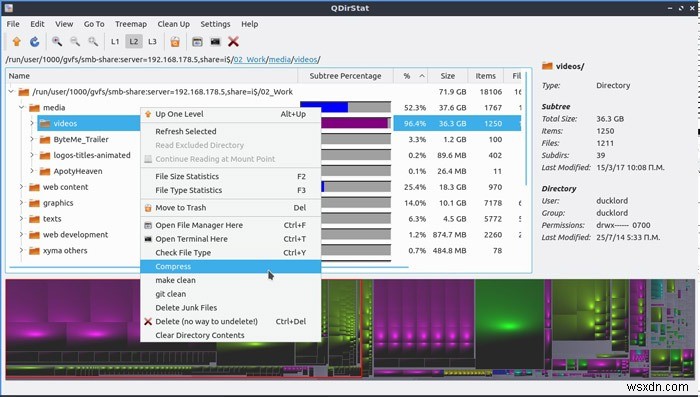Sort by the Subtree Percentage column header
This screenshot has height=397, width=700.
pyautogui.click(x=345, y=76)
